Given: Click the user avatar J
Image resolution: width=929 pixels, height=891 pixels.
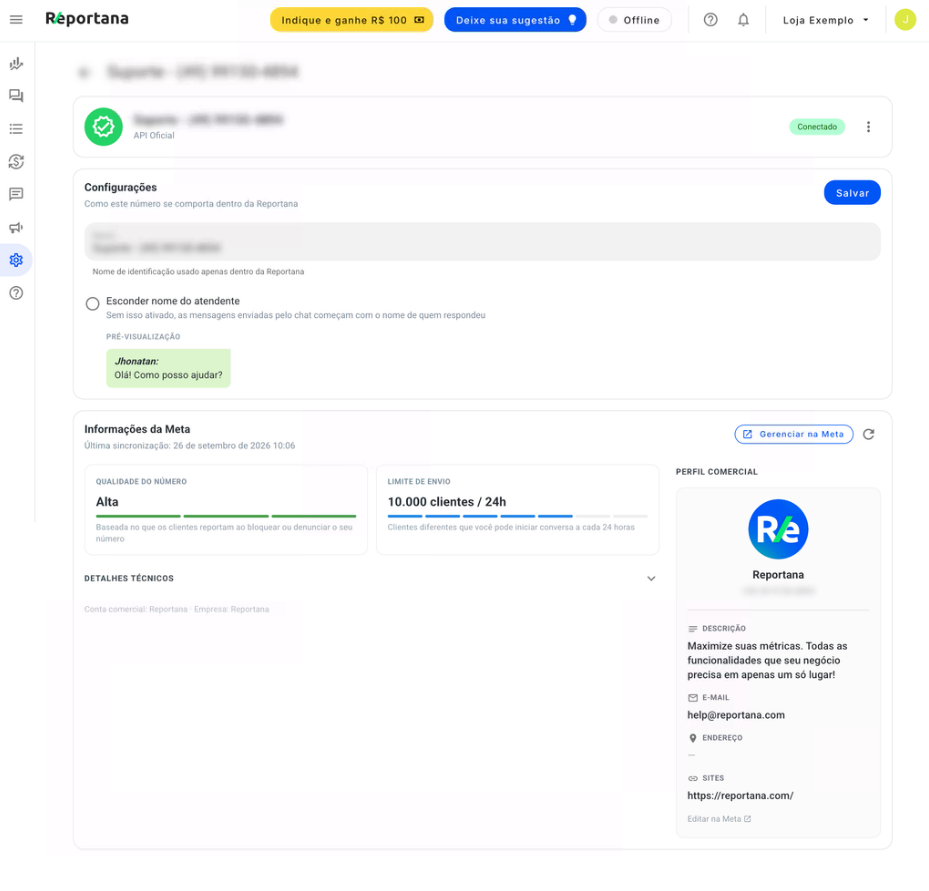Looking at the screenshot, I should click(x=905, y=20).
